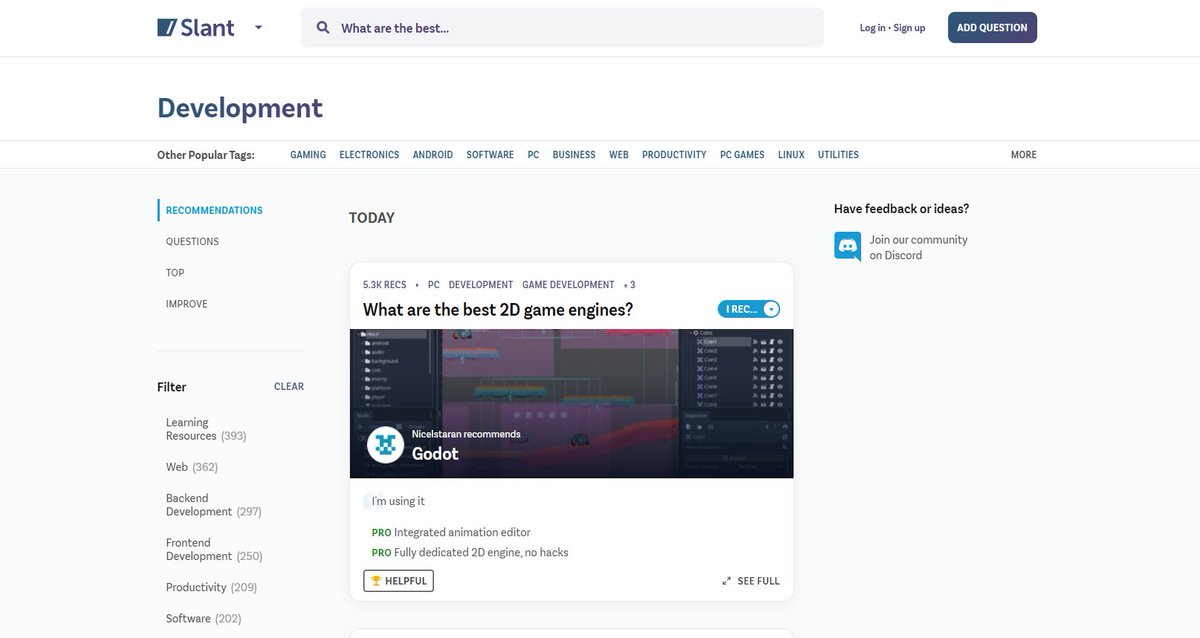Click 'Nicelstaran recommends' text
1200x638 pixels.
466,434
